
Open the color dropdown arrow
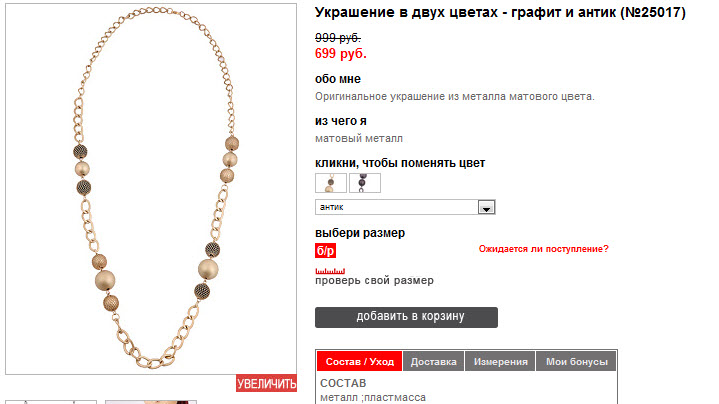click(x=486, y=207)
